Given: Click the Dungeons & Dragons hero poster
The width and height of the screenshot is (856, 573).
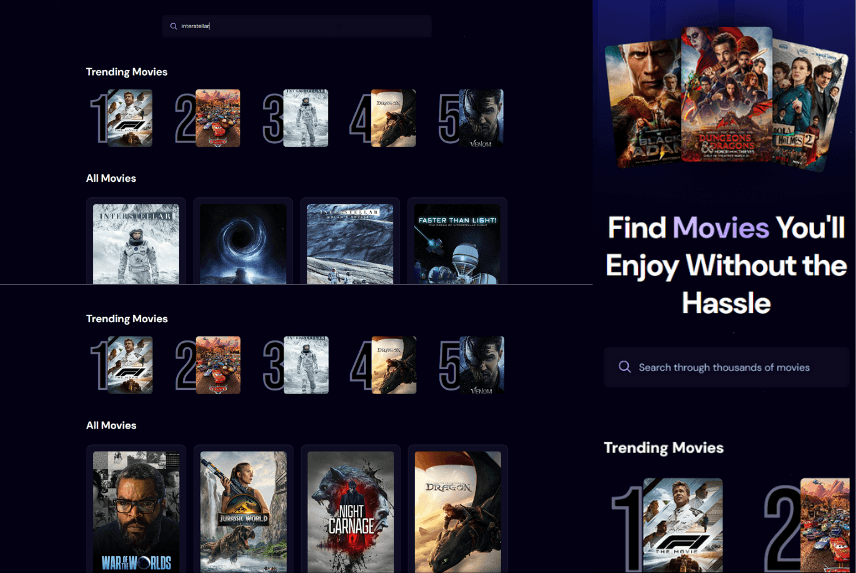Looking at the screenshot, I should click(x=726, y=94).
